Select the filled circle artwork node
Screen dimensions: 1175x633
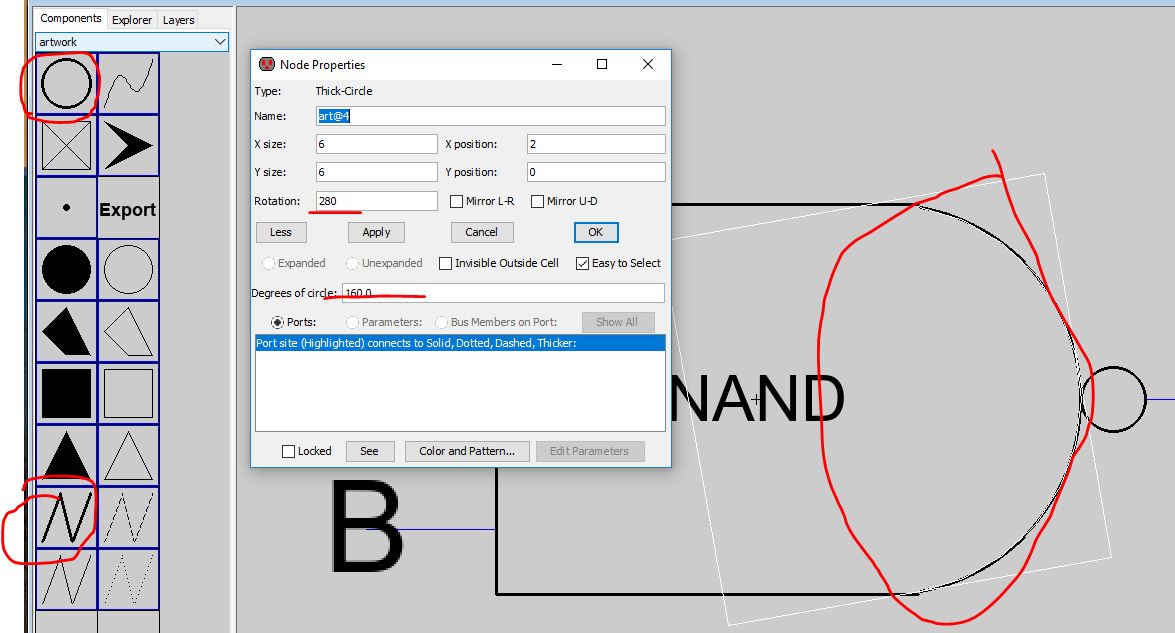[x=66, y=270]
